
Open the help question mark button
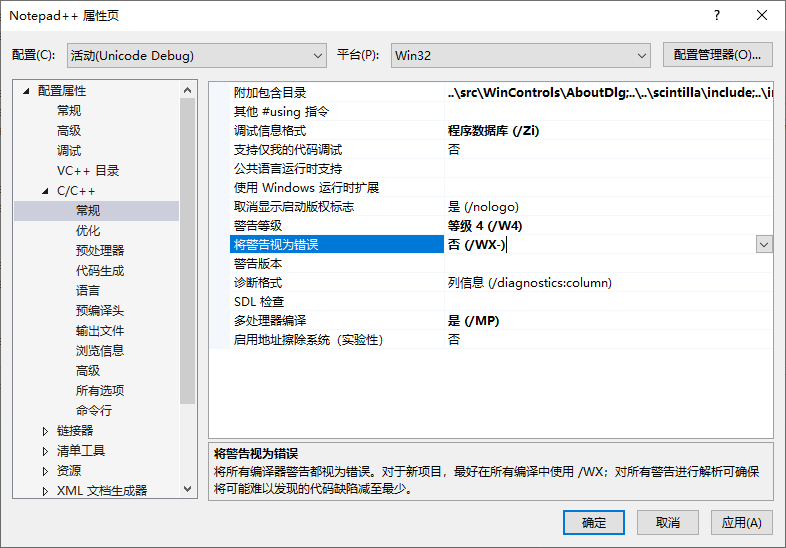pyautogui.click(x=717, y=16)
